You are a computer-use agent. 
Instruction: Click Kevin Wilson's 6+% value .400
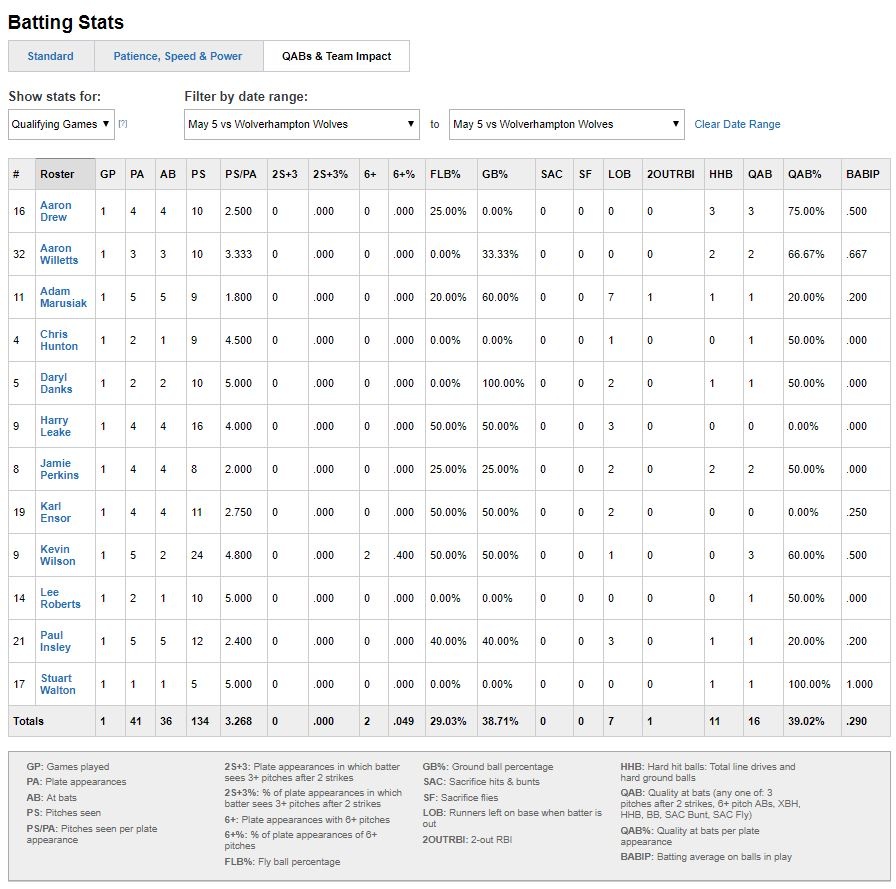click(403, 555)
